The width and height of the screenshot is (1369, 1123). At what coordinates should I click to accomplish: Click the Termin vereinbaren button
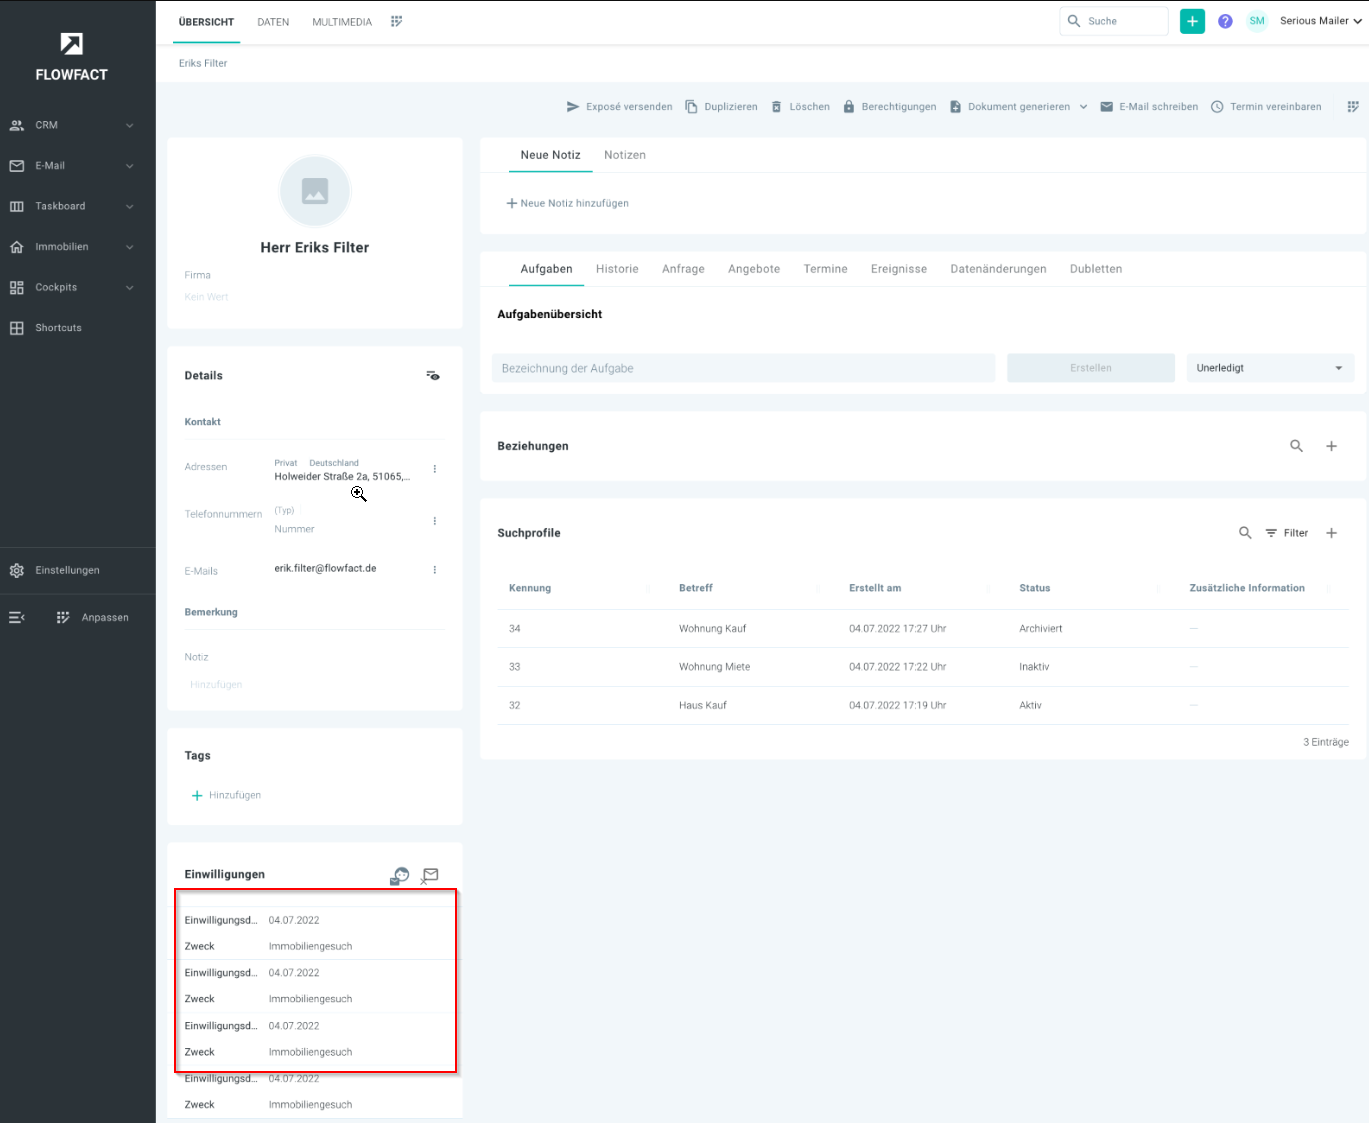point(1266,107)
